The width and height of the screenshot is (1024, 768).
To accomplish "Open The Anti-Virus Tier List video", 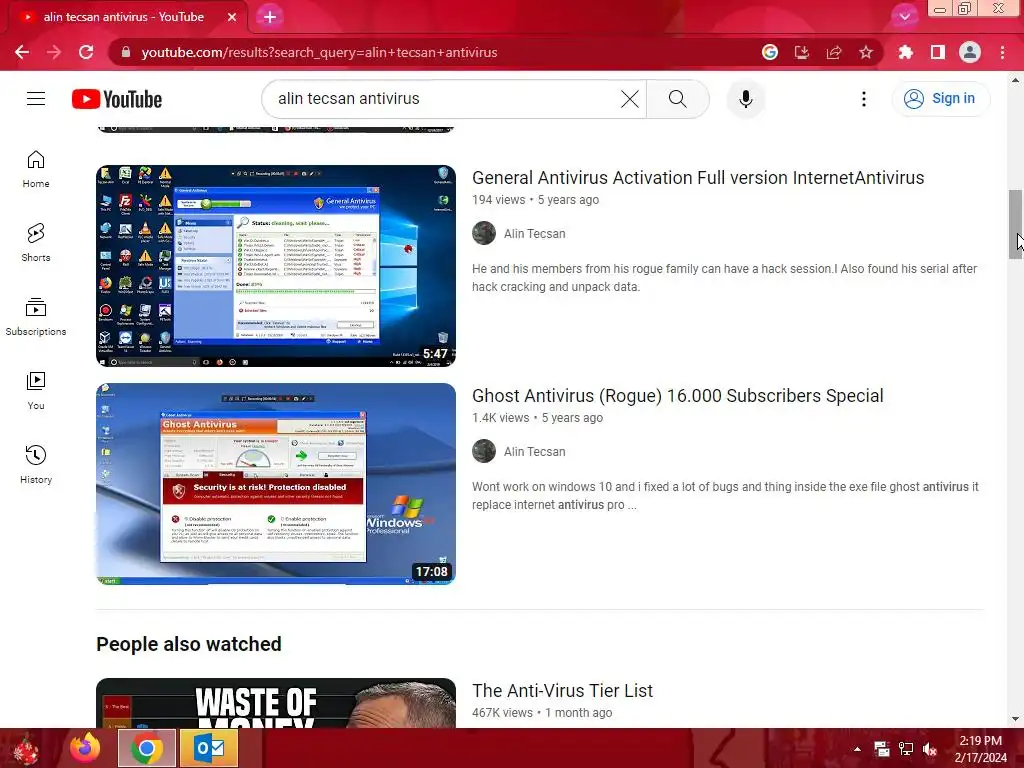I will pos(562,691).
